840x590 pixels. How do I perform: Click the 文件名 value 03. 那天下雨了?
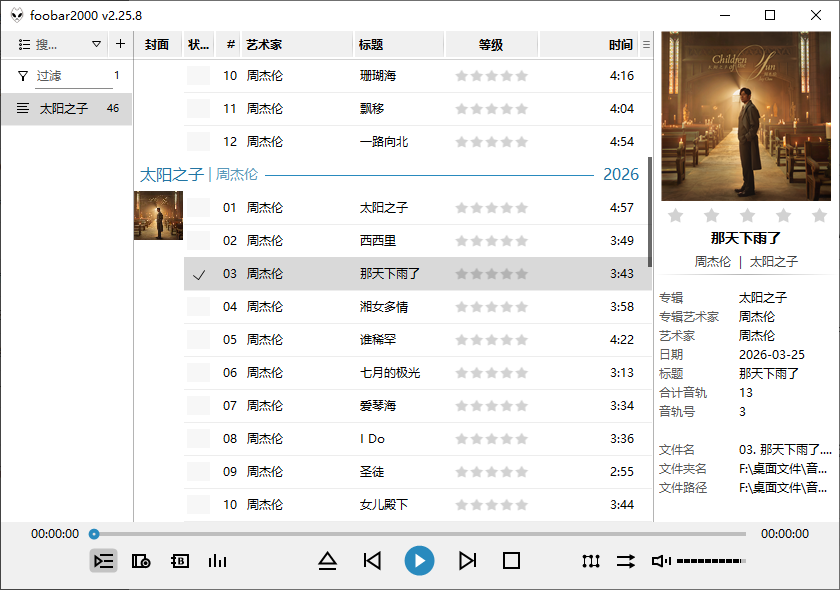pyautogui.click(x=785, y=450)
